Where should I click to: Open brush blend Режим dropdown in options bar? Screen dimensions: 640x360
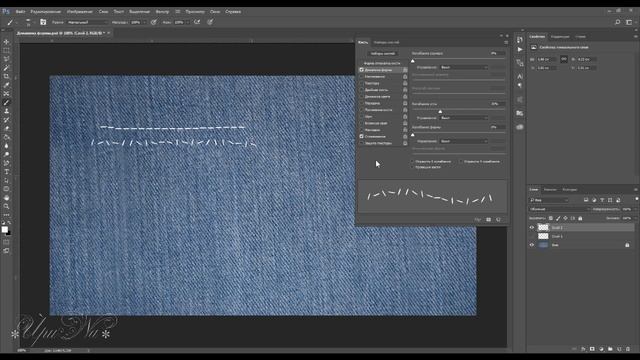87,22
